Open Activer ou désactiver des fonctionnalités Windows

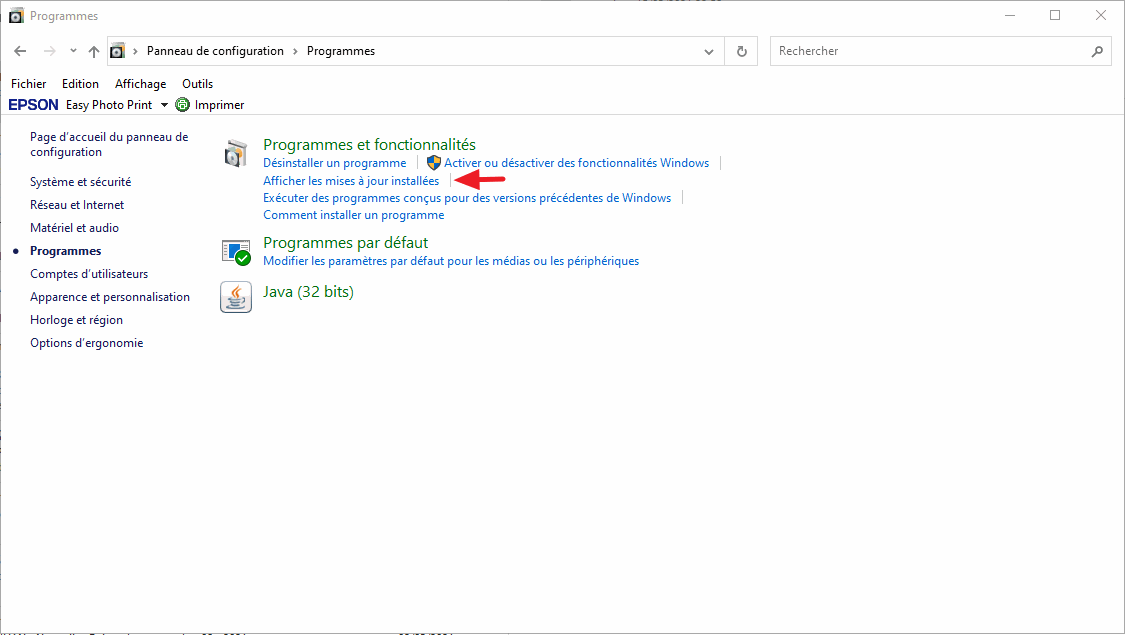click(576, 163)
